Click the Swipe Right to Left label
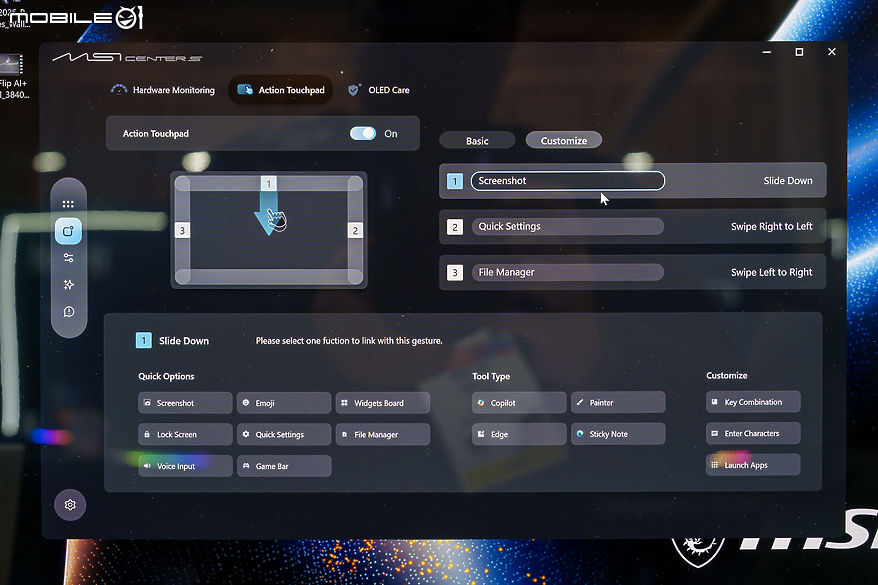This screenshot has width=878, height=585. coord(772,226)
